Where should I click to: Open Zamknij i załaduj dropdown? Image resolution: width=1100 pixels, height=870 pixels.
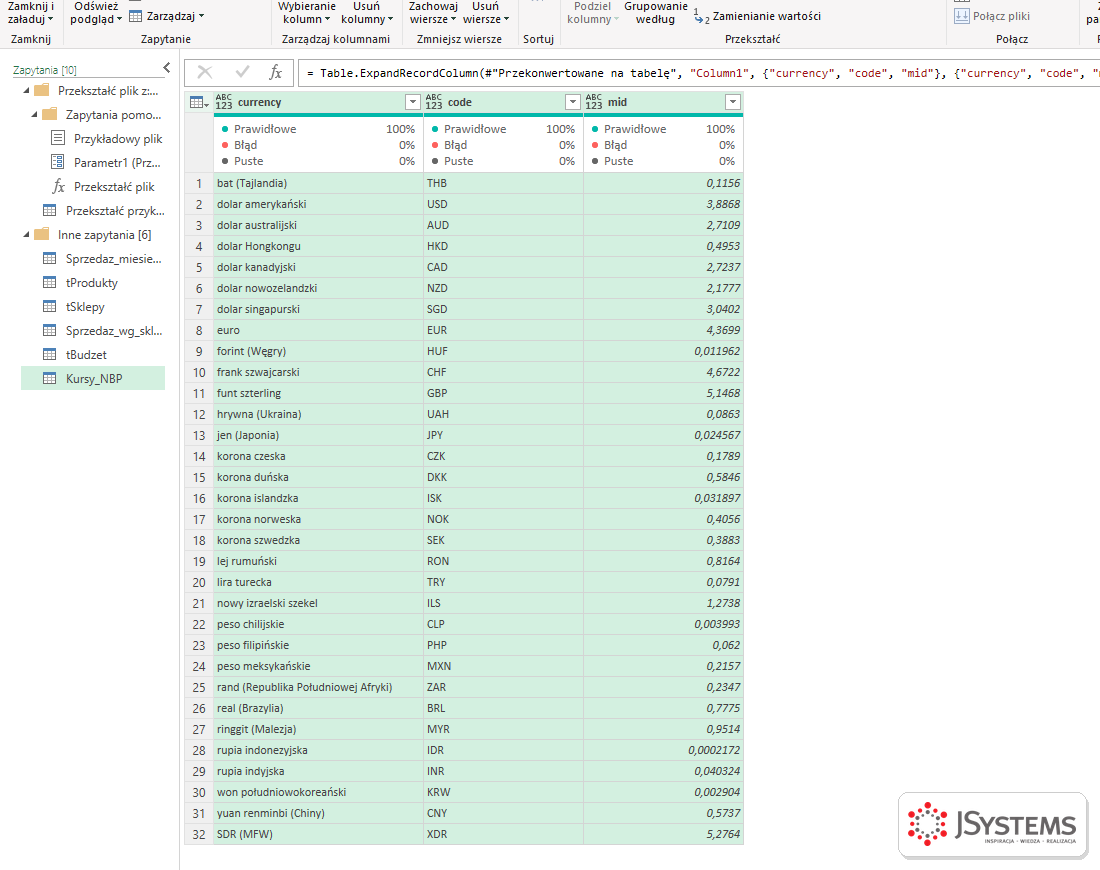(31, 13)
